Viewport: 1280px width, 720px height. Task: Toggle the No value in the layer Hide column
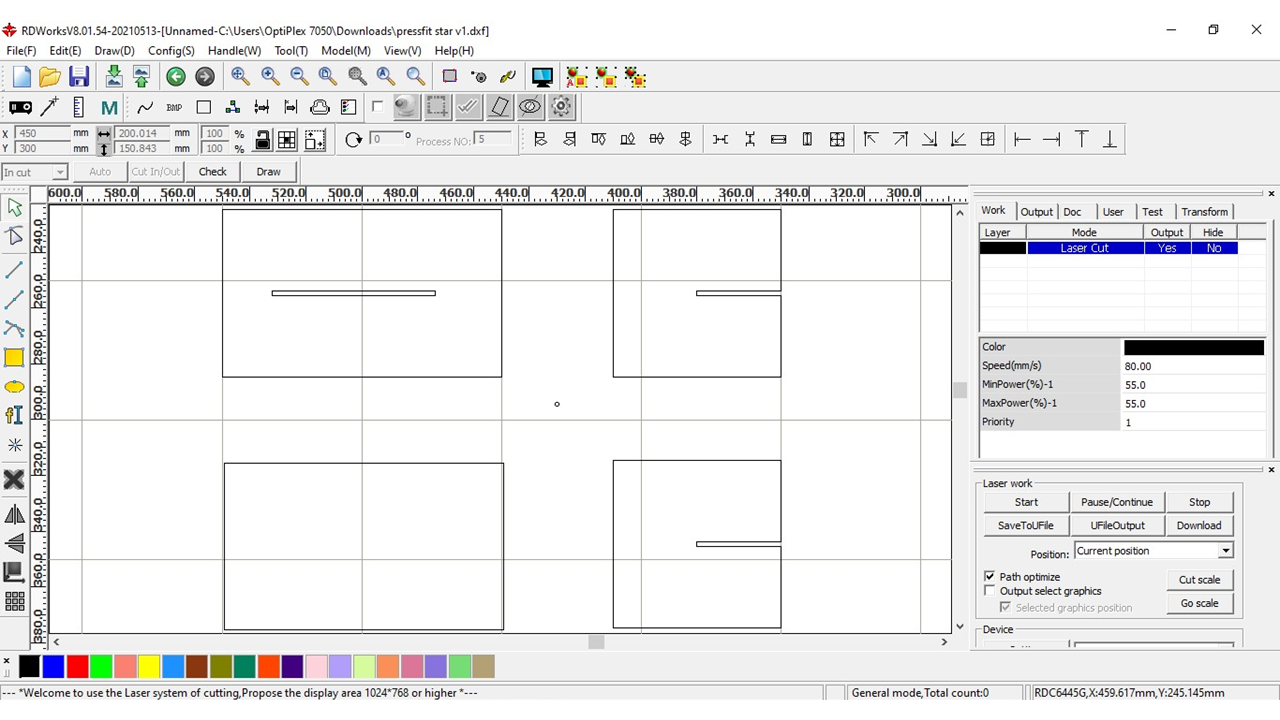coord(1214,248)
